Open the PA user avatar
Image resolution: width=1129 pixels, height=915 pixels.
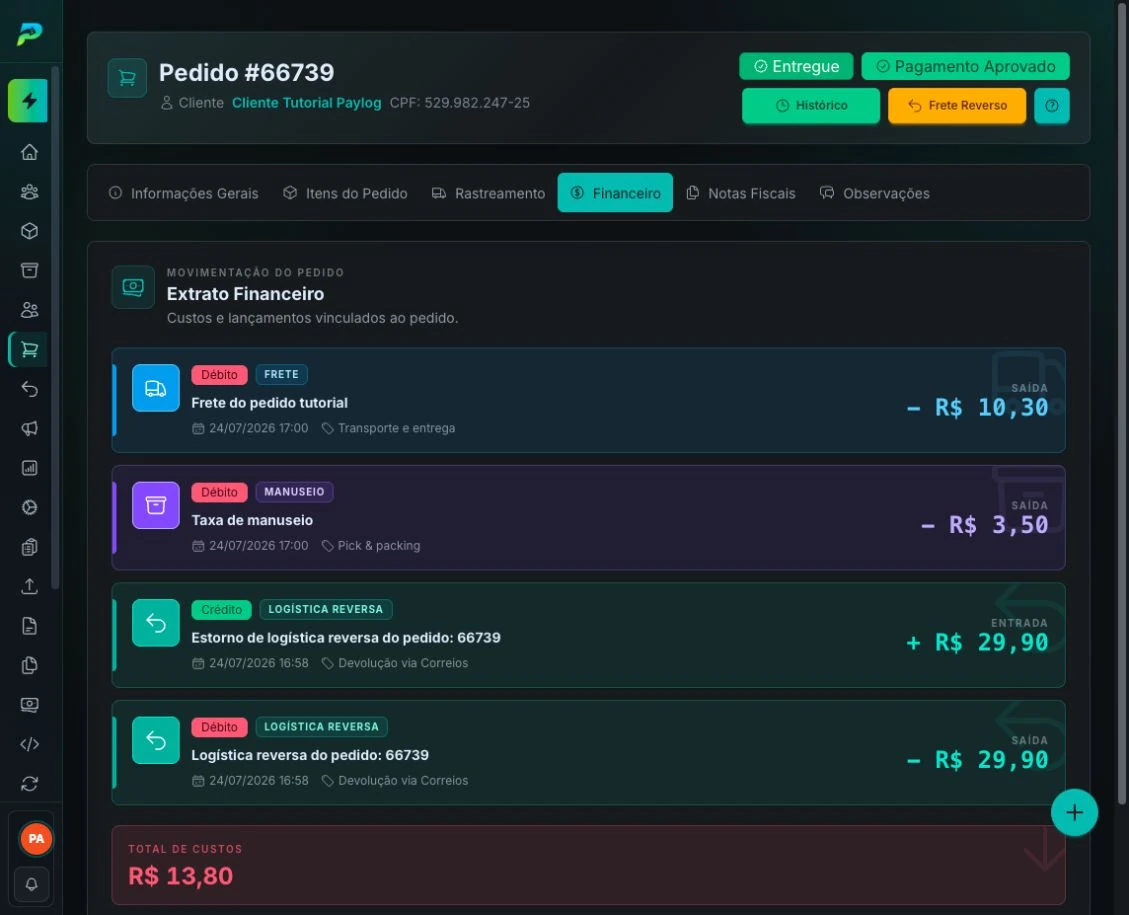[x=35, y=839]
